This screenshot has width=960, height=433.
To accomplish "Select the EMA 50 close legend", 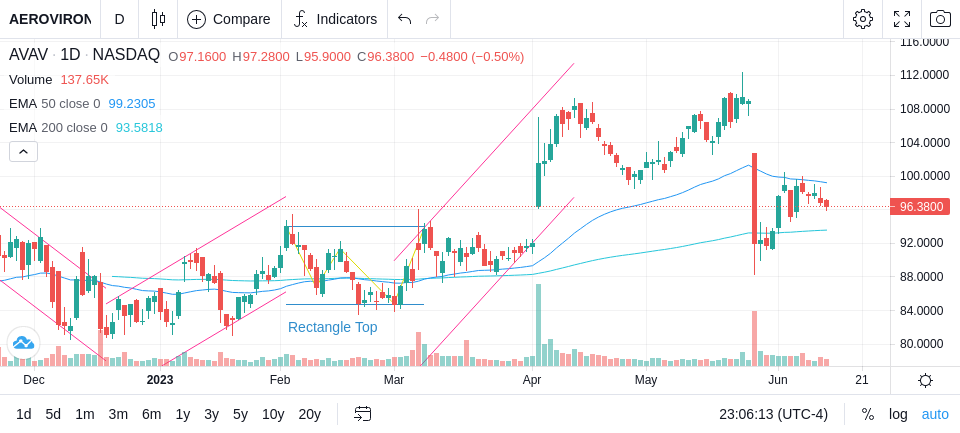I will click(54, 104).
